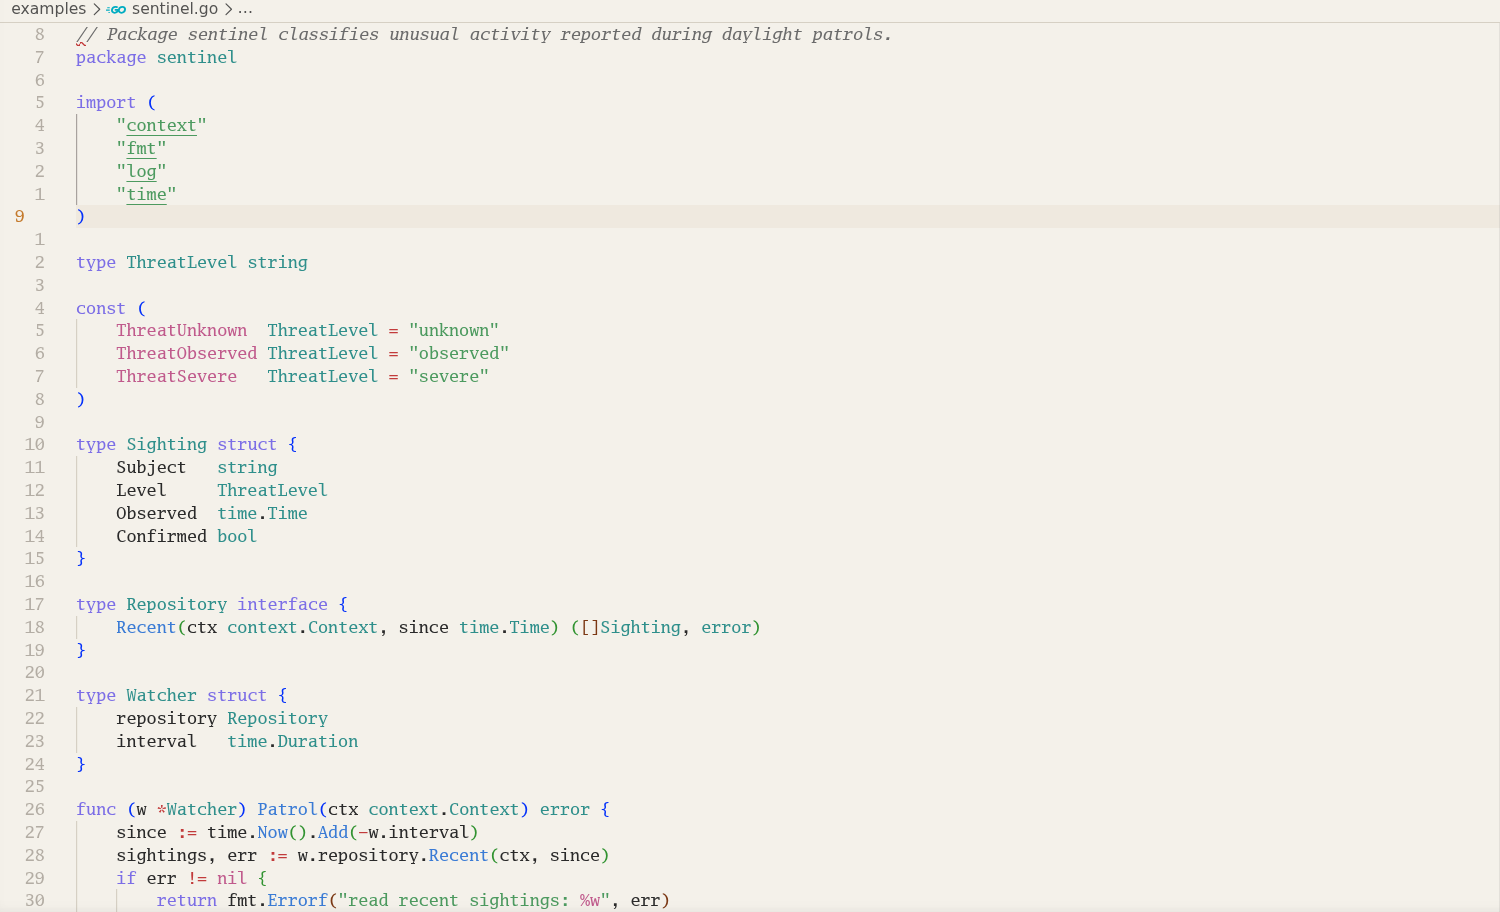Click the ThreatUnknown constant

pos(181,330)
